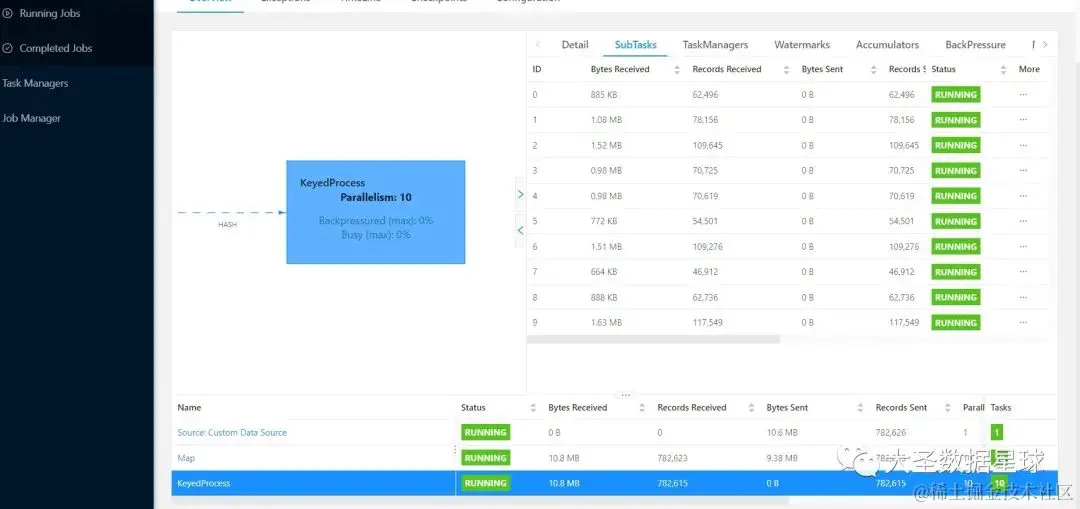Viewport: 1080px width, 509px height.
Task: Click RUNNING badge of KeyedProcess row
Action: (x=486, y=483)
